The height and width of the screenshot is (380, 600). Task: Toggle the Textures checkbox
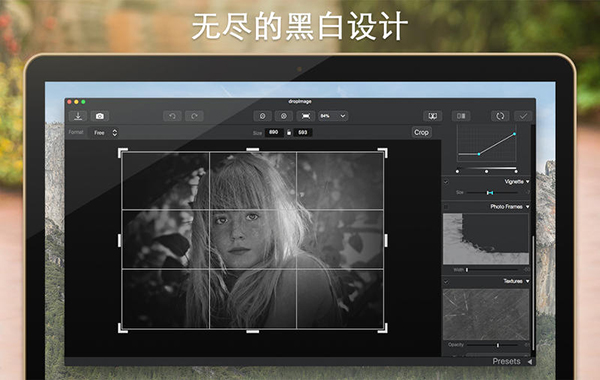click(x=446, y=282)
